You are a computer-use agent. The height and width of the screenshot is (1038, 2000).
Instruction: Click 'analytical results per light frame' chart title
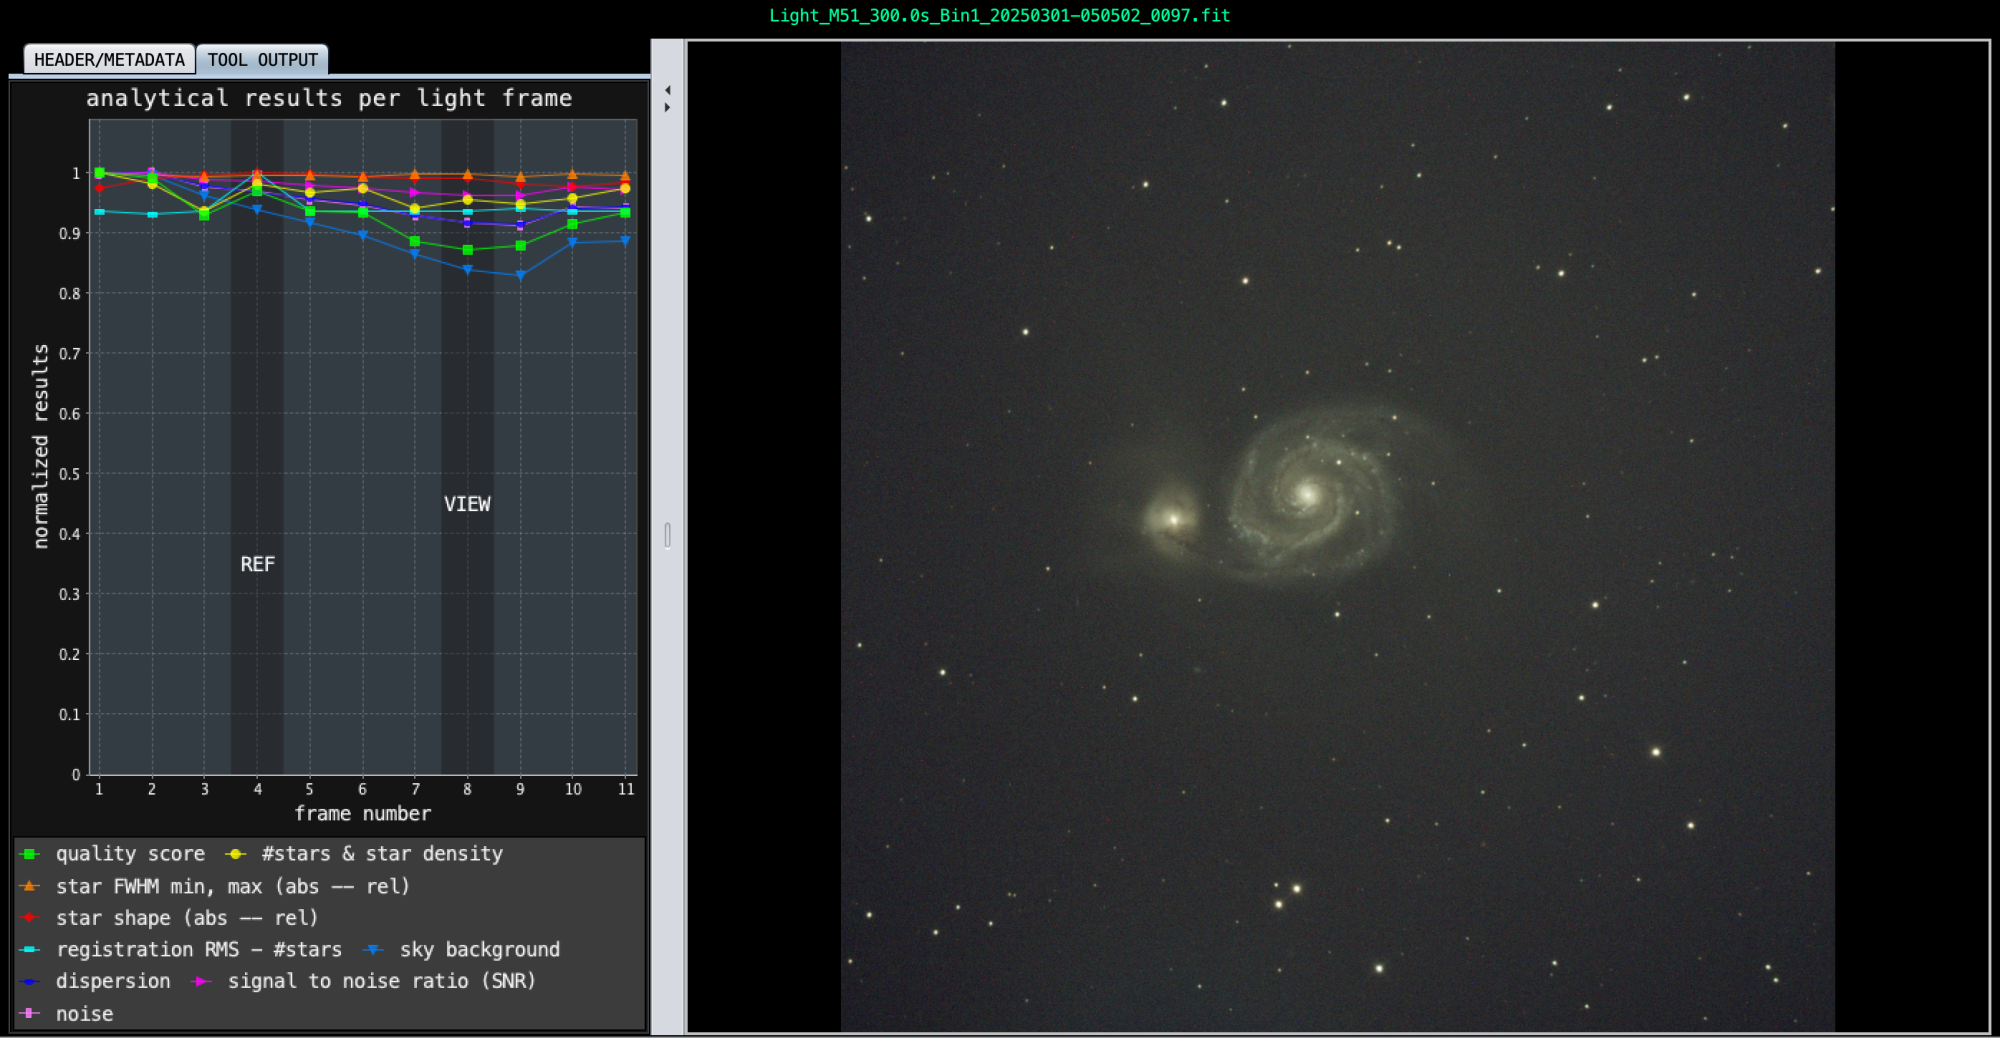click(x=329, y=98)
